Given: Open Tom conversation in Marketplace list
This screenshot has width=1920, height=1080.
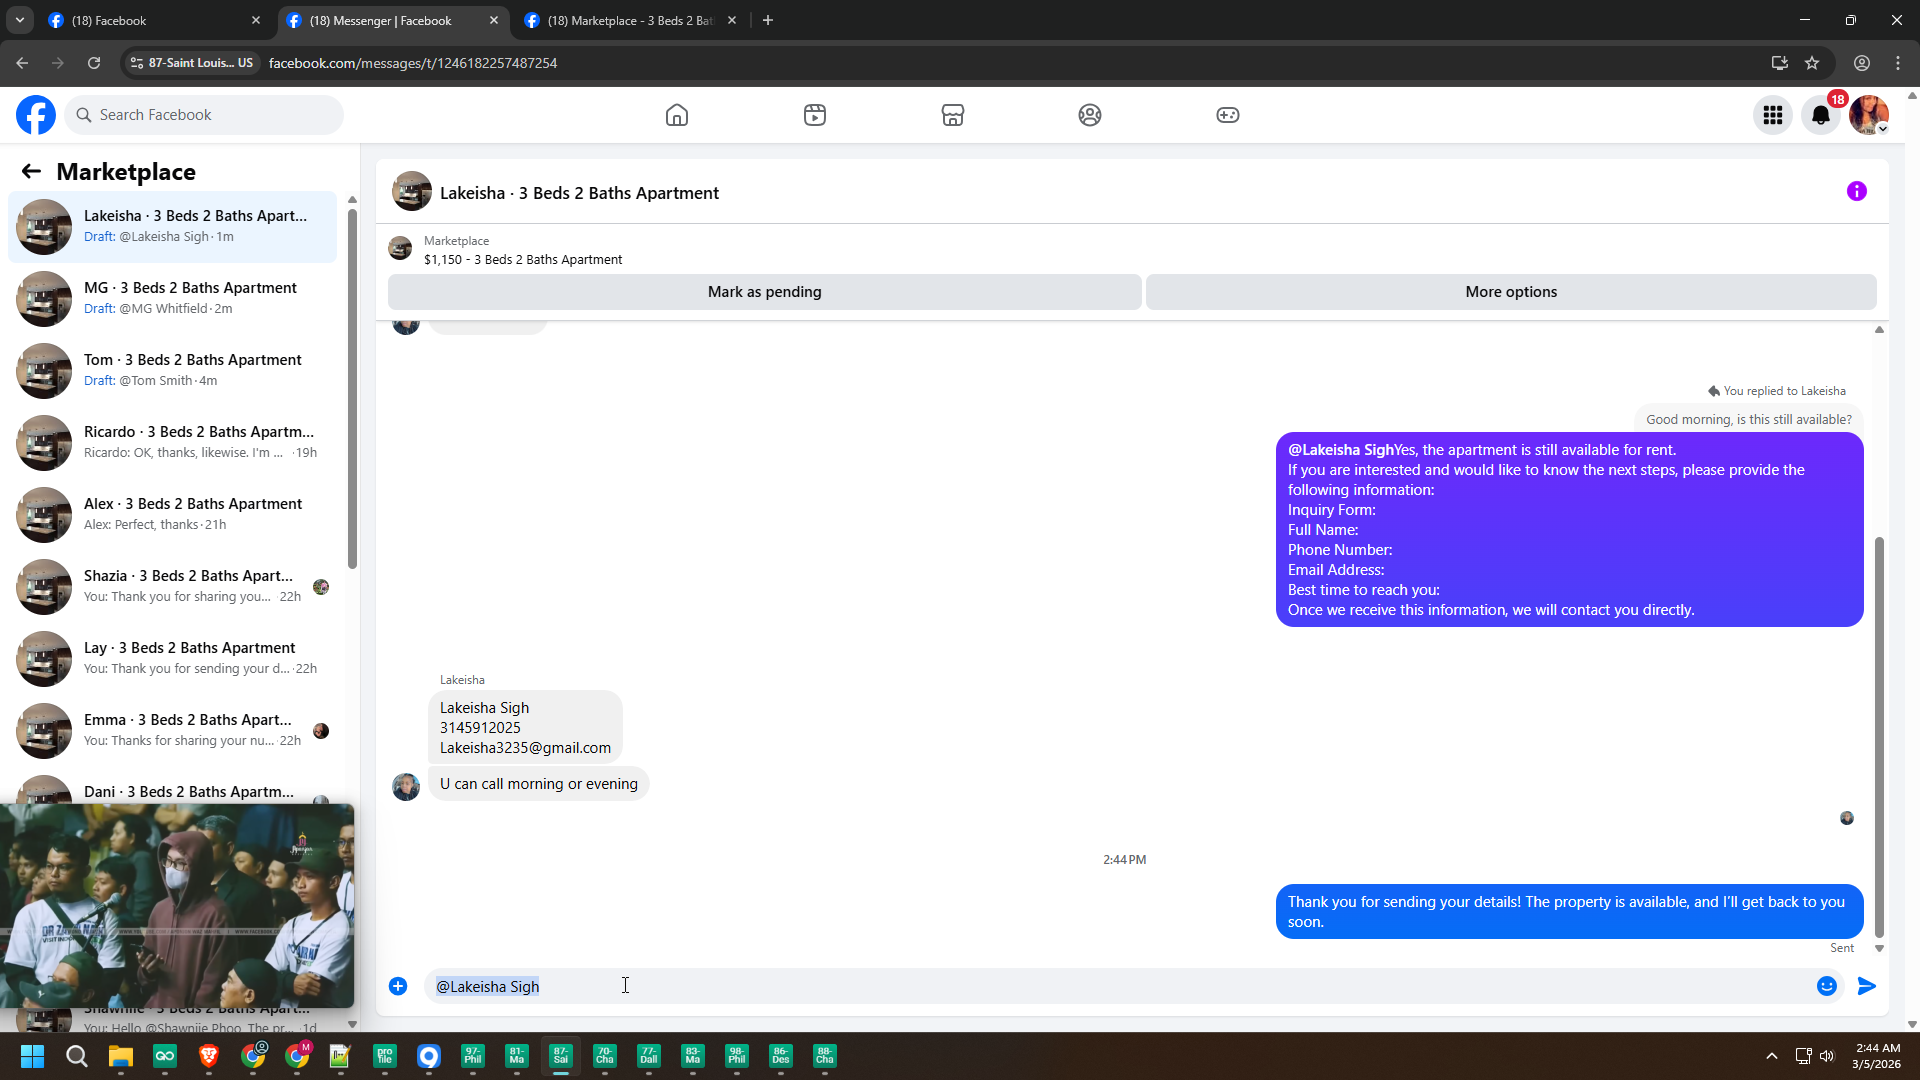Looking at the screenshot, I should 173,371.
